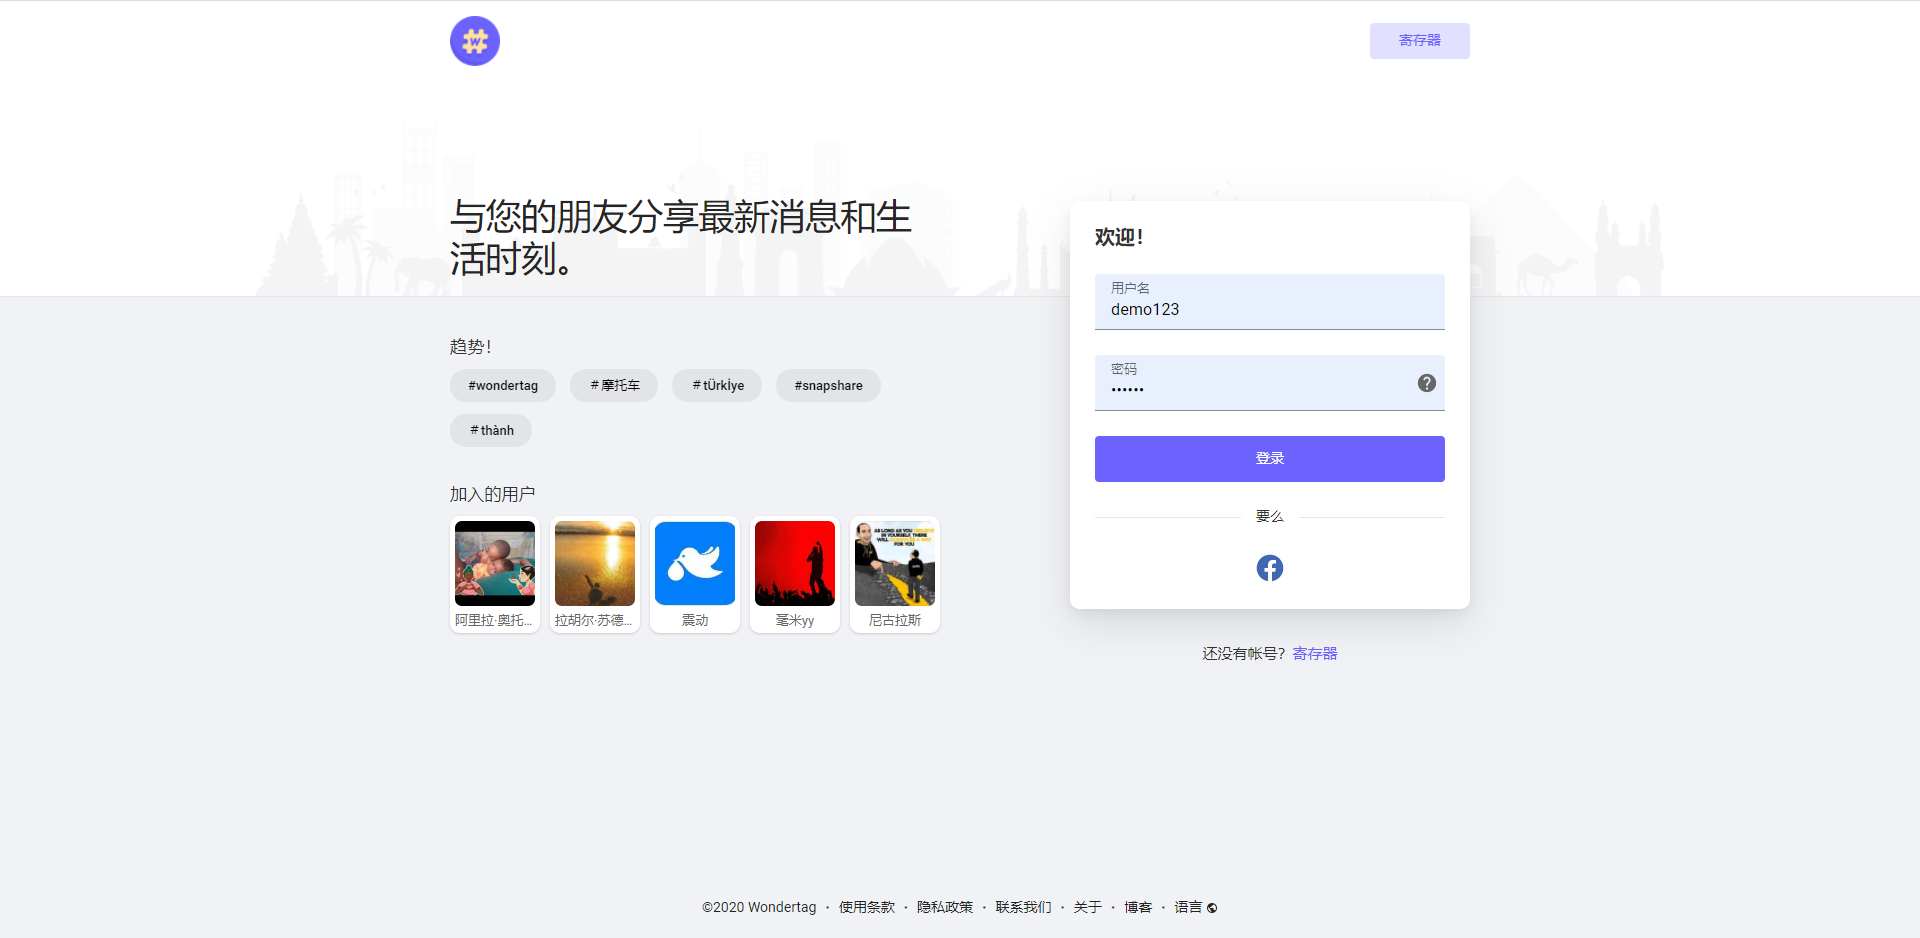The image size is (1920, 938).
Task: Open the 关于 about page link
Action: point(1087,907)
